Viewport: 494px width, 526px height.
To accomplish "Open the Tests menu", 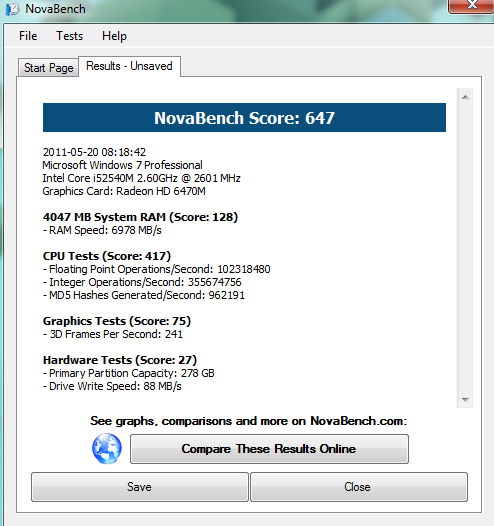I will [69, 36].
